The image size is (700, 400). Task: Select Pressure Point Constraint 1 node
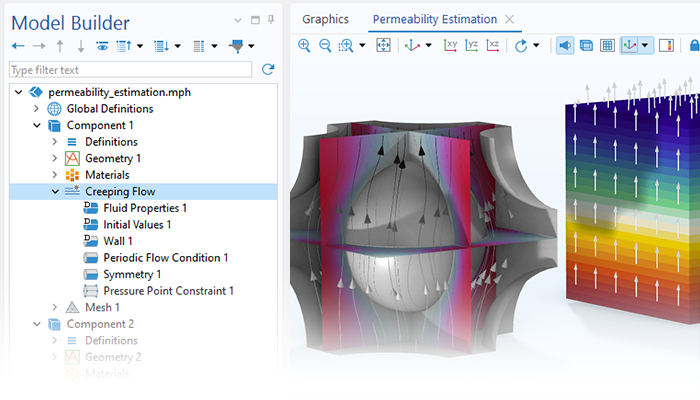point(168,291)
